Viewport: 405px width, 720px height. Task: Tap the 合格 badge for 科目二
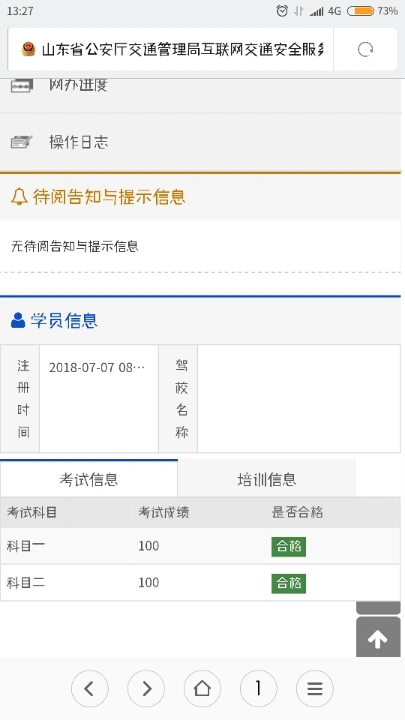pyautogui.click(x=288, y=583)
